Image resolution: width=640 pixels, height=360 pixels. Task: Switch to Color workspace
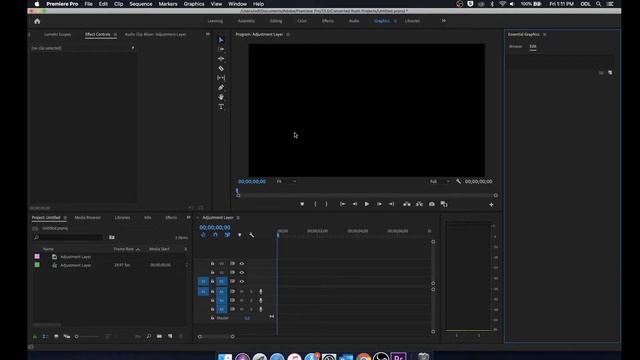(x=302, y=21)
